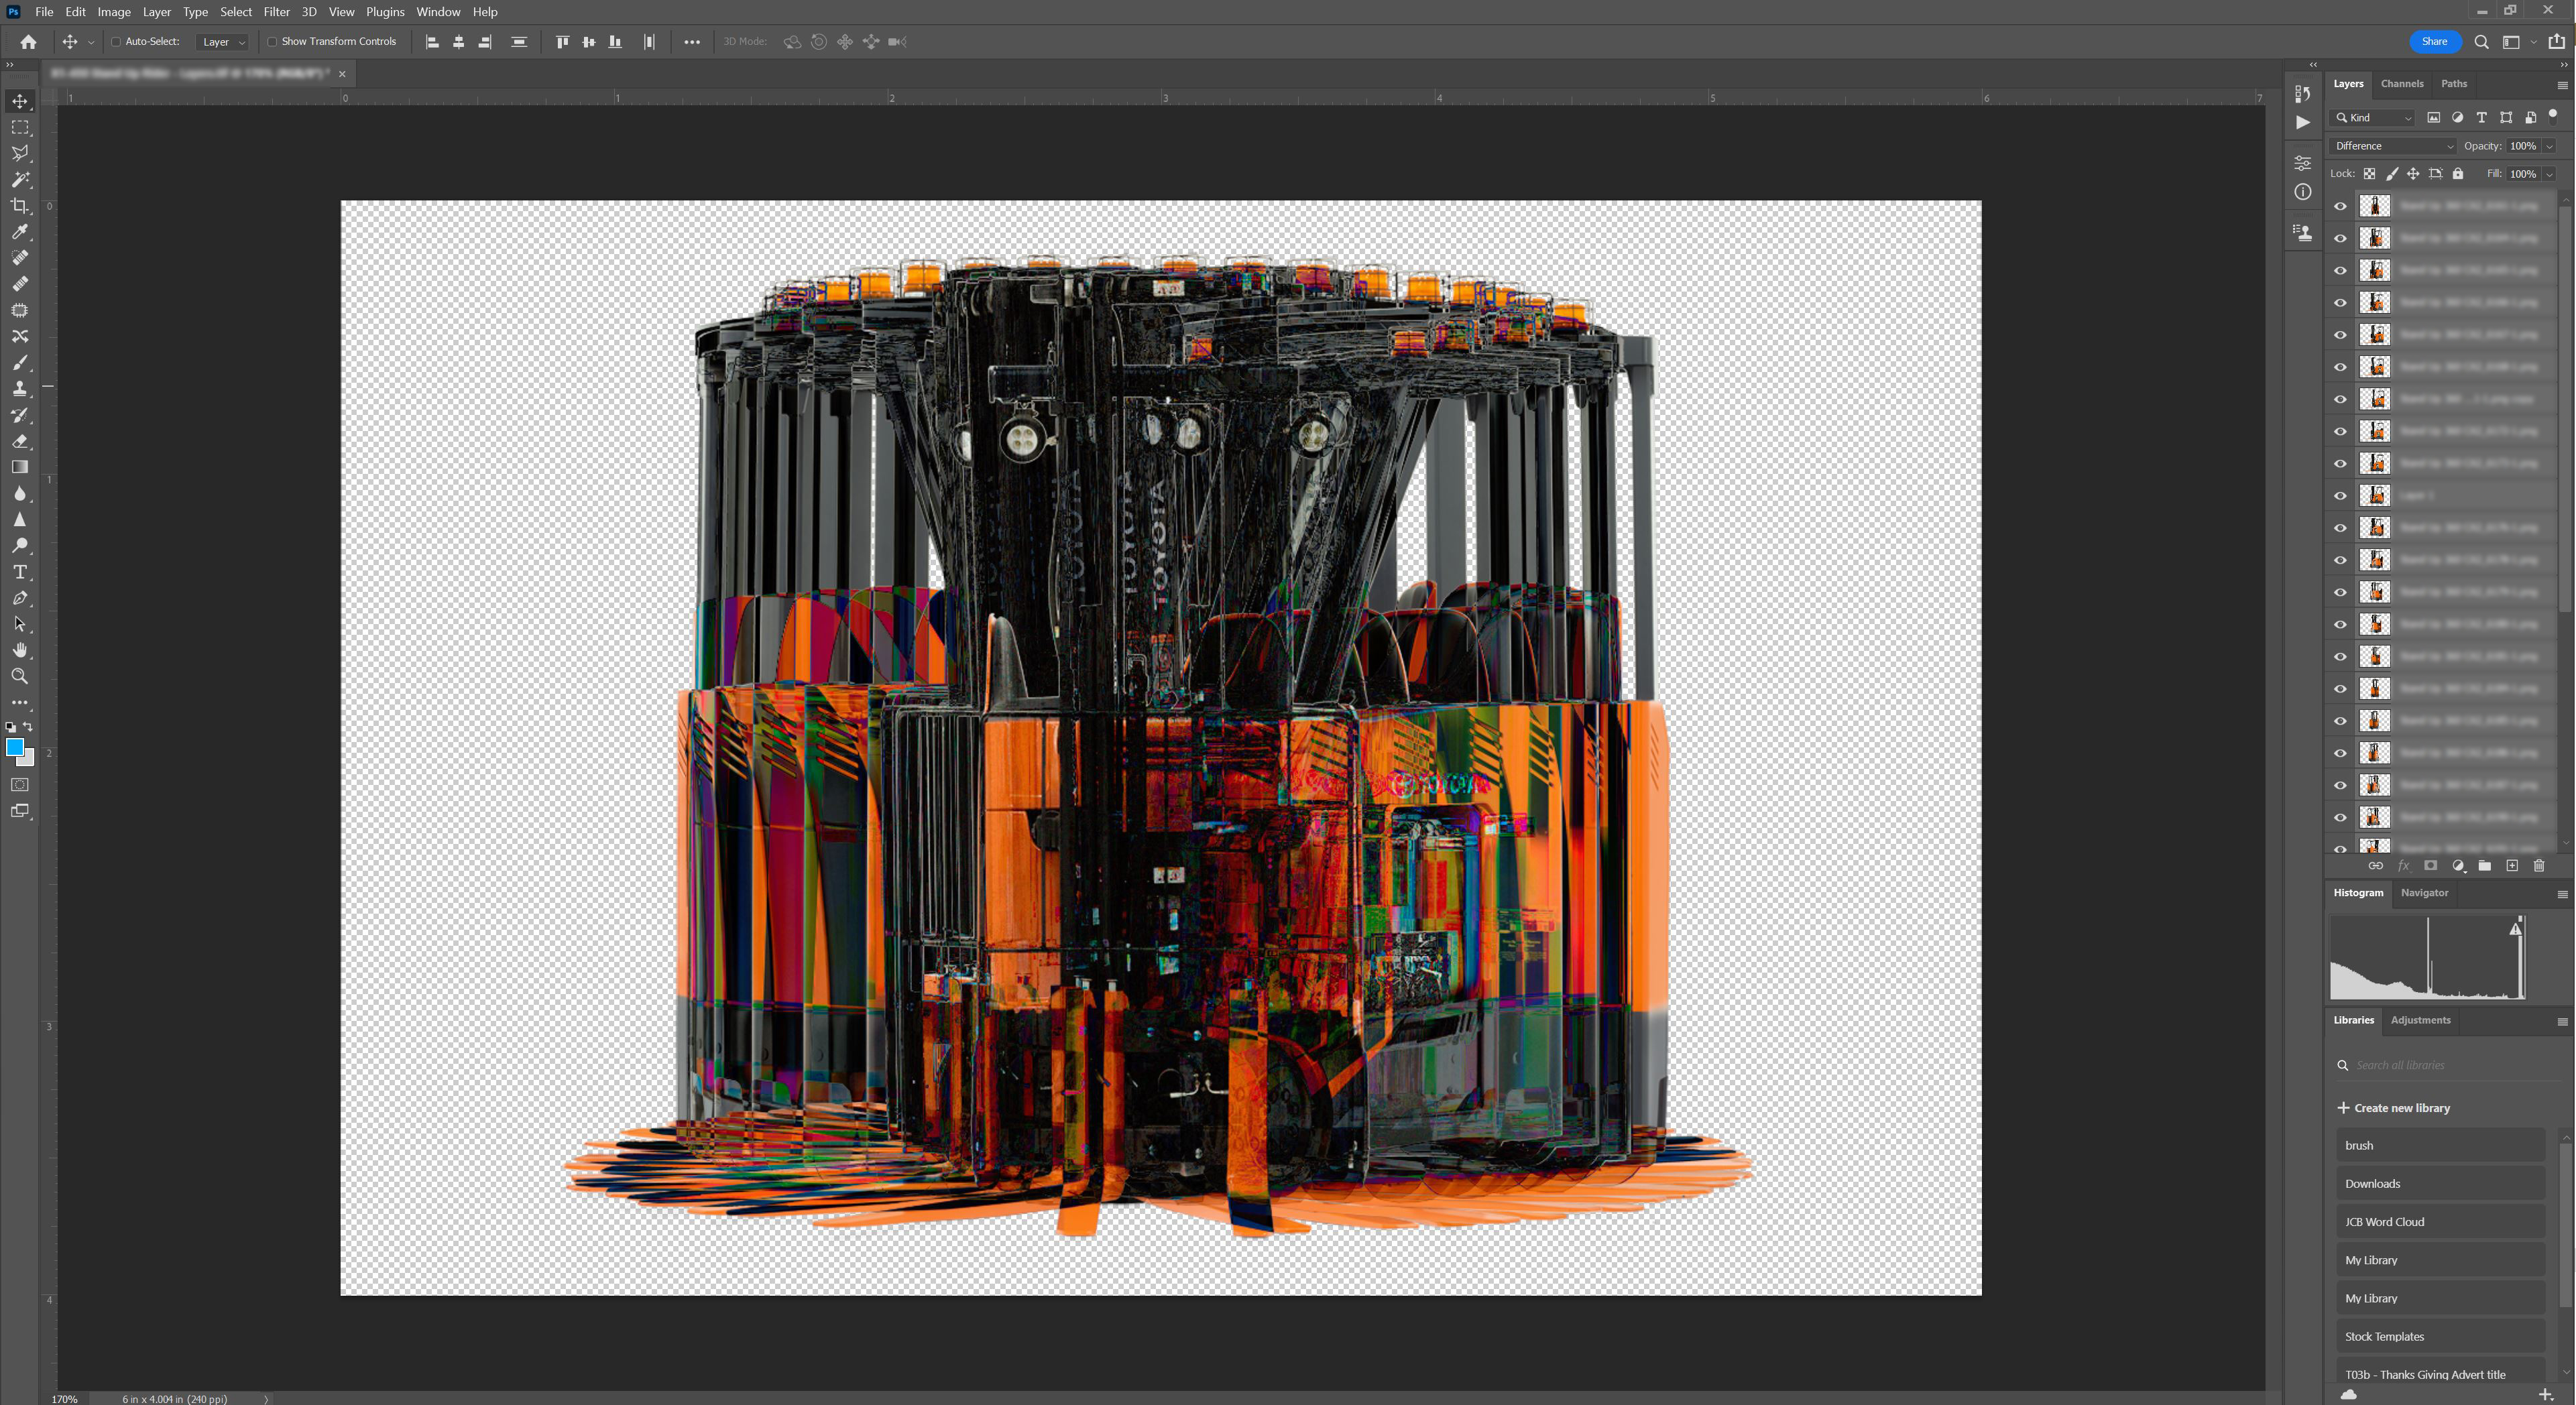This screenshot has height=1405, width=2576.
Task: Click Align left edges in options bar
Action: 432,42
